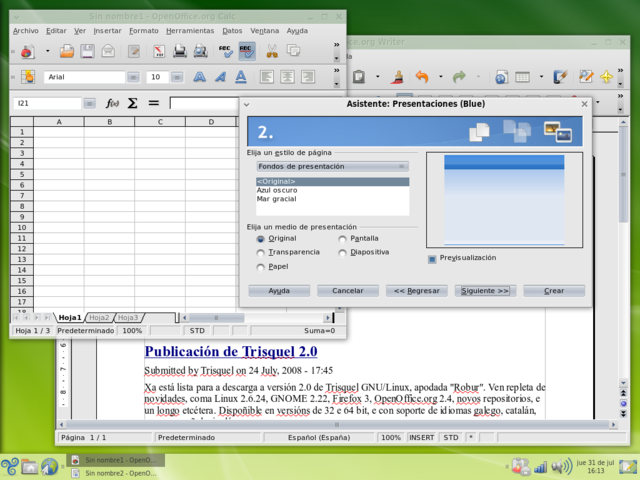This screenshot has height=480, width=640.
Task: Click the Redo arrow in Writer toolbar
Action: pos(459,77)
